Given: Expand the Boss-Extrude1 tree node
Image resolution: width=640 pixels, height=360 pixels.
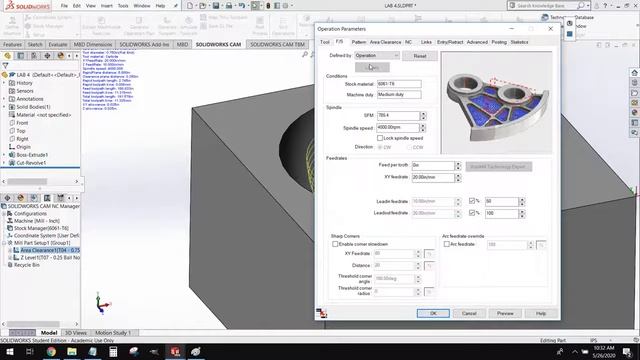Looking at the screenshot, I should [x=4, y=155].
